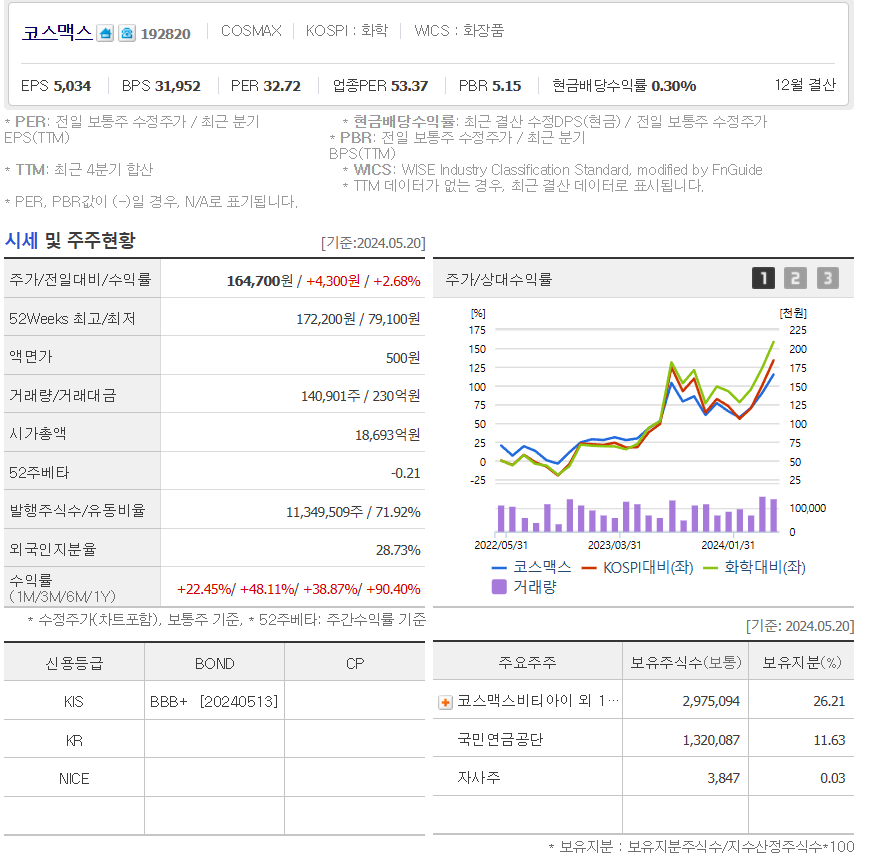The width and height of the screenshot is (869, 862).
Task: Click the PER 32.72 value
Action: pyautogui.click(x=282, y=86)
